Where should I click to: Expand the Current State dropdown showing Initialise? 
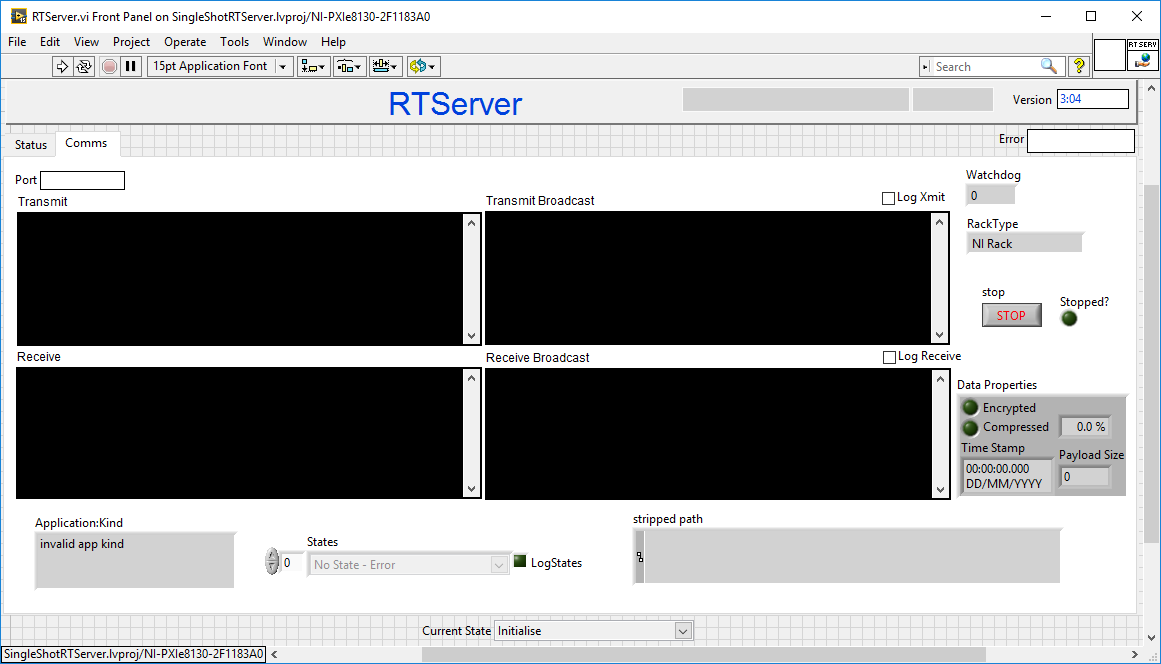point(683,631)
